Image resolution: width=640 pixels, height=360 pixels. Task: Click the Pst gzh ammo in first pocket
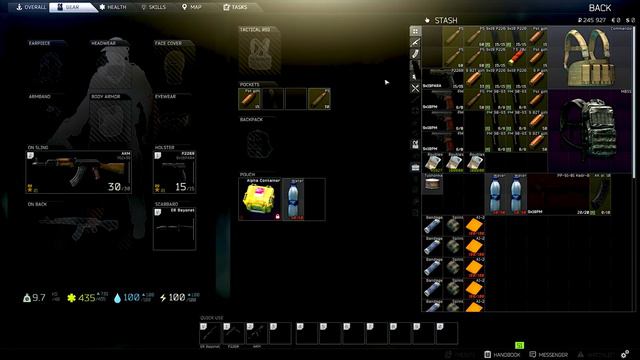249,99
